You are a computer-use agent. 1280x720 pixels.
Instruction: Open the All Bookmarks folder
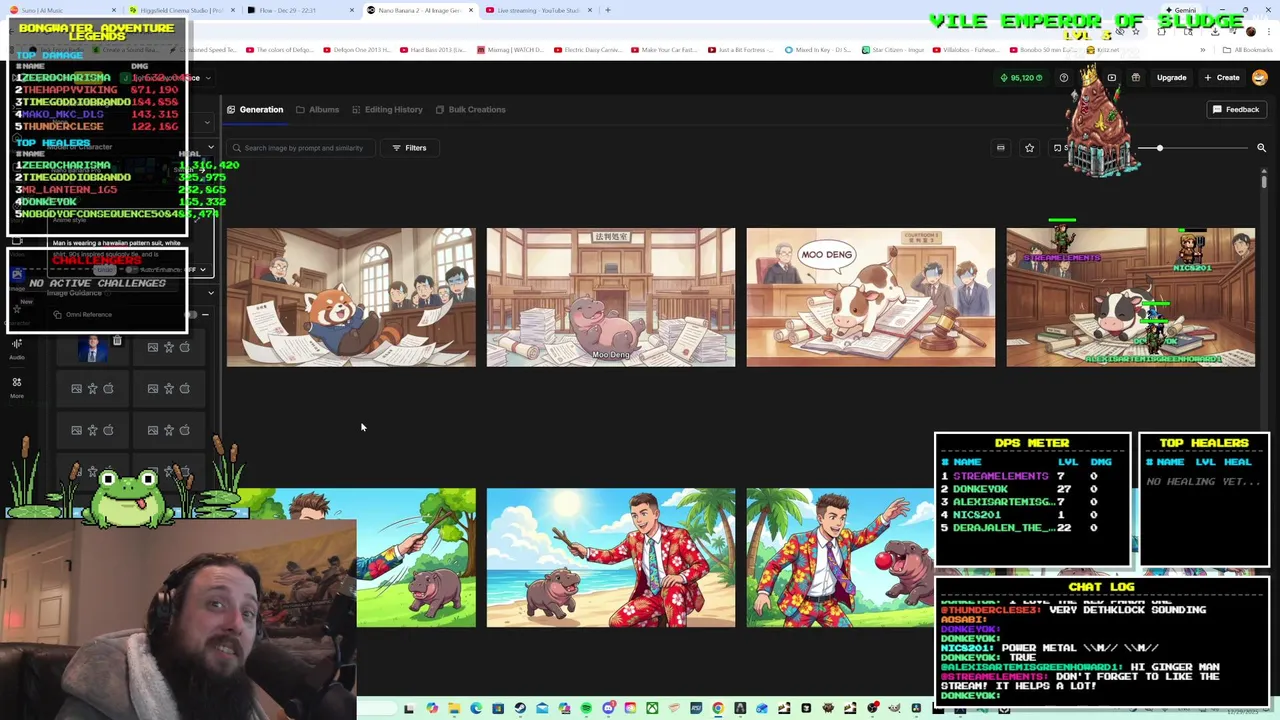pyautogui.click(x=1249, y=50)
